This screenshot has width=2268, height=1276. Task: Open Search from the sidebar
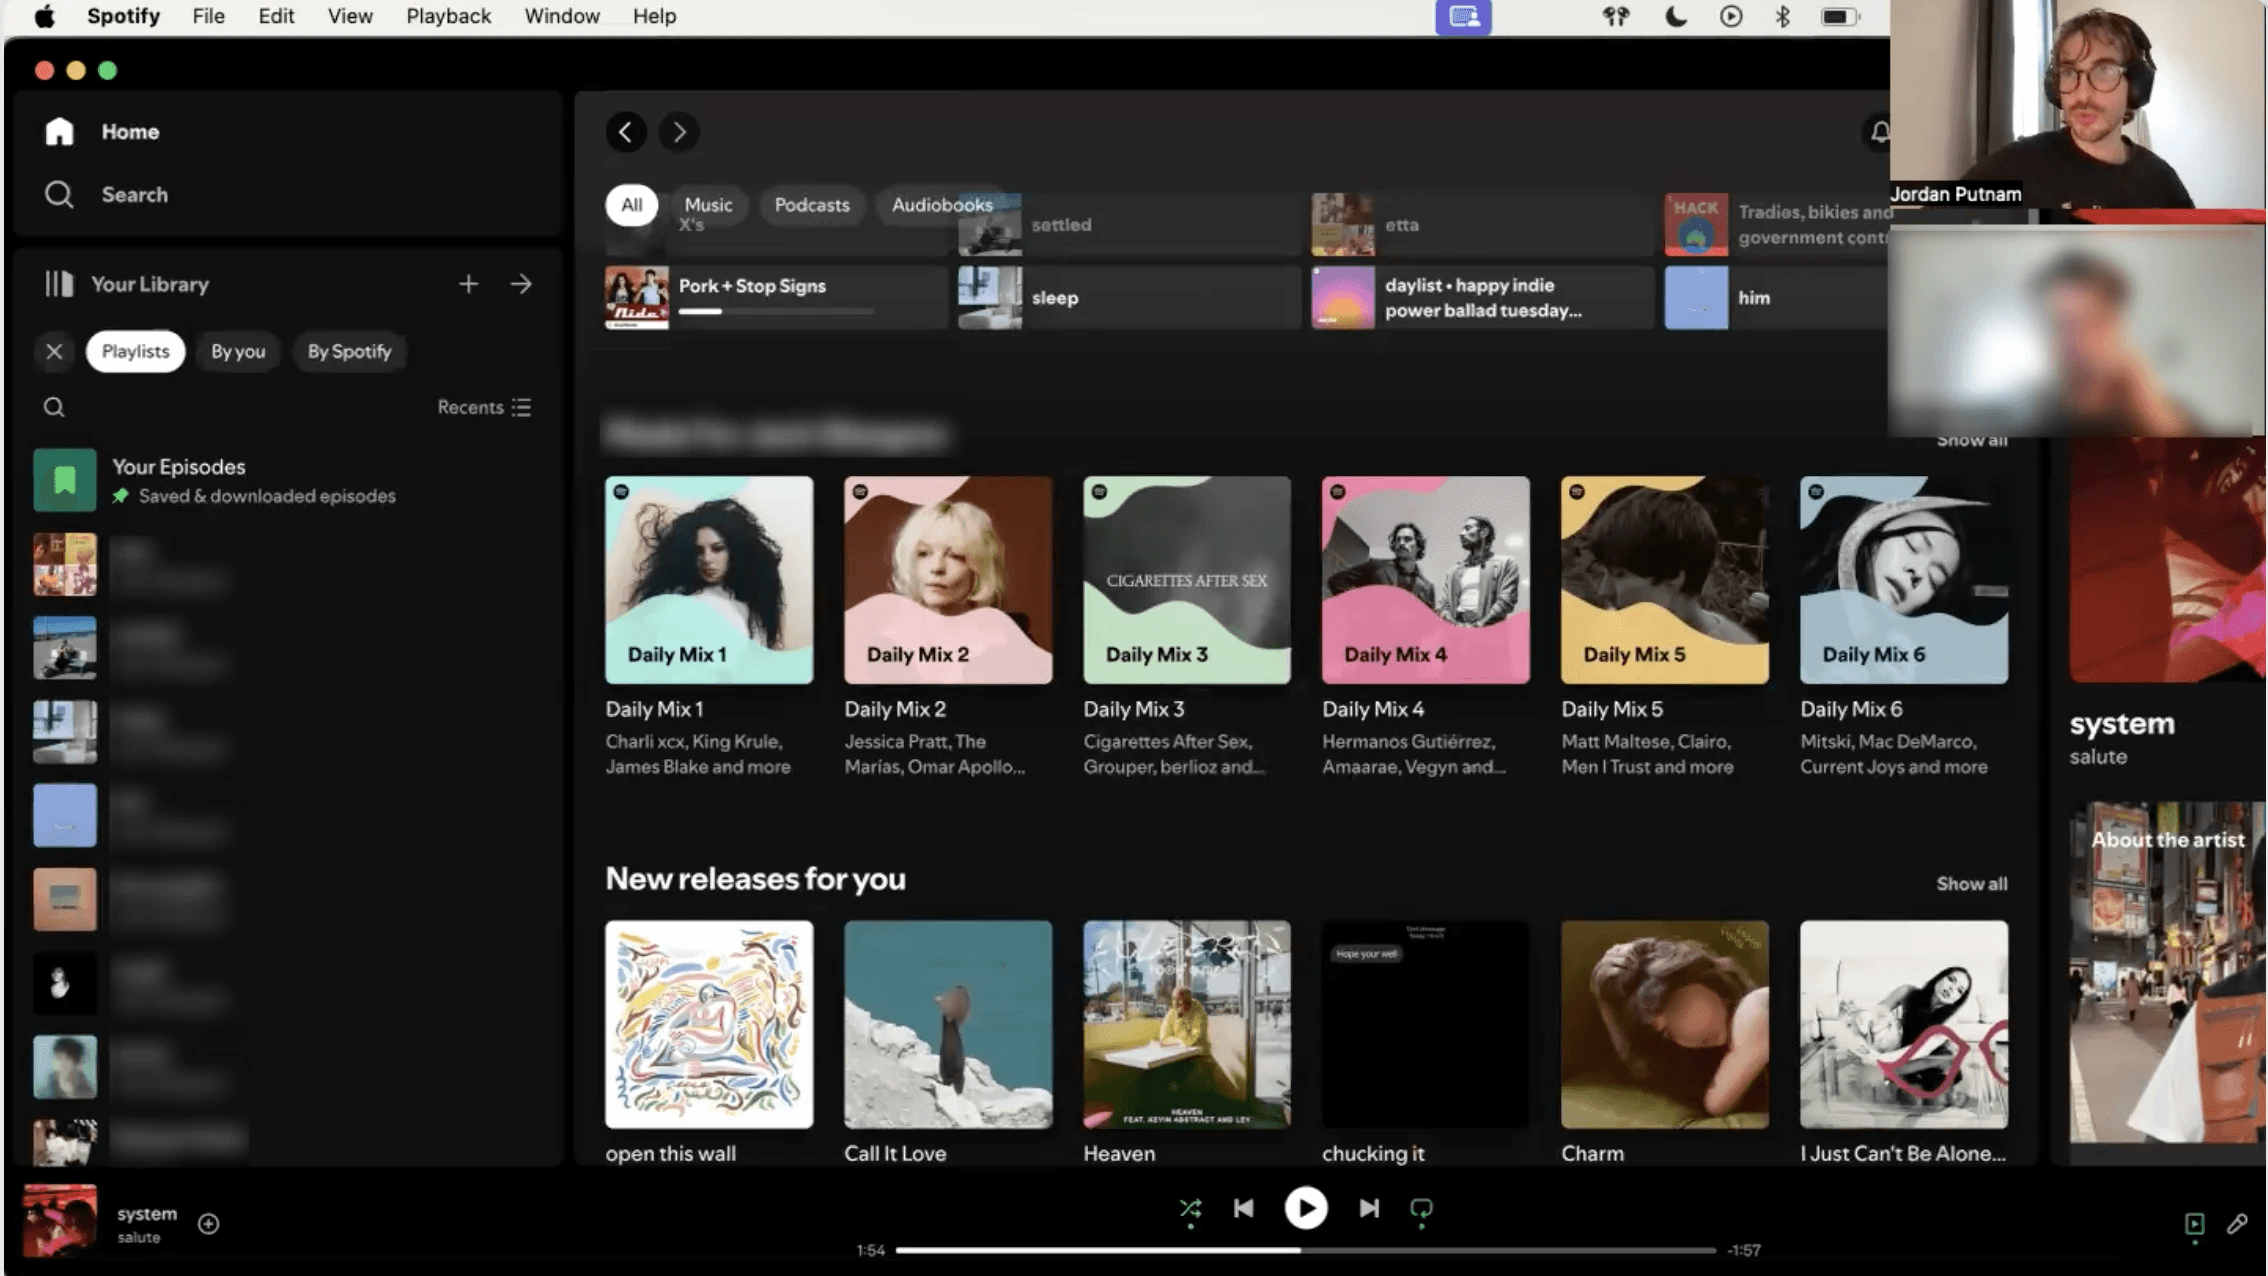(106, 194)
